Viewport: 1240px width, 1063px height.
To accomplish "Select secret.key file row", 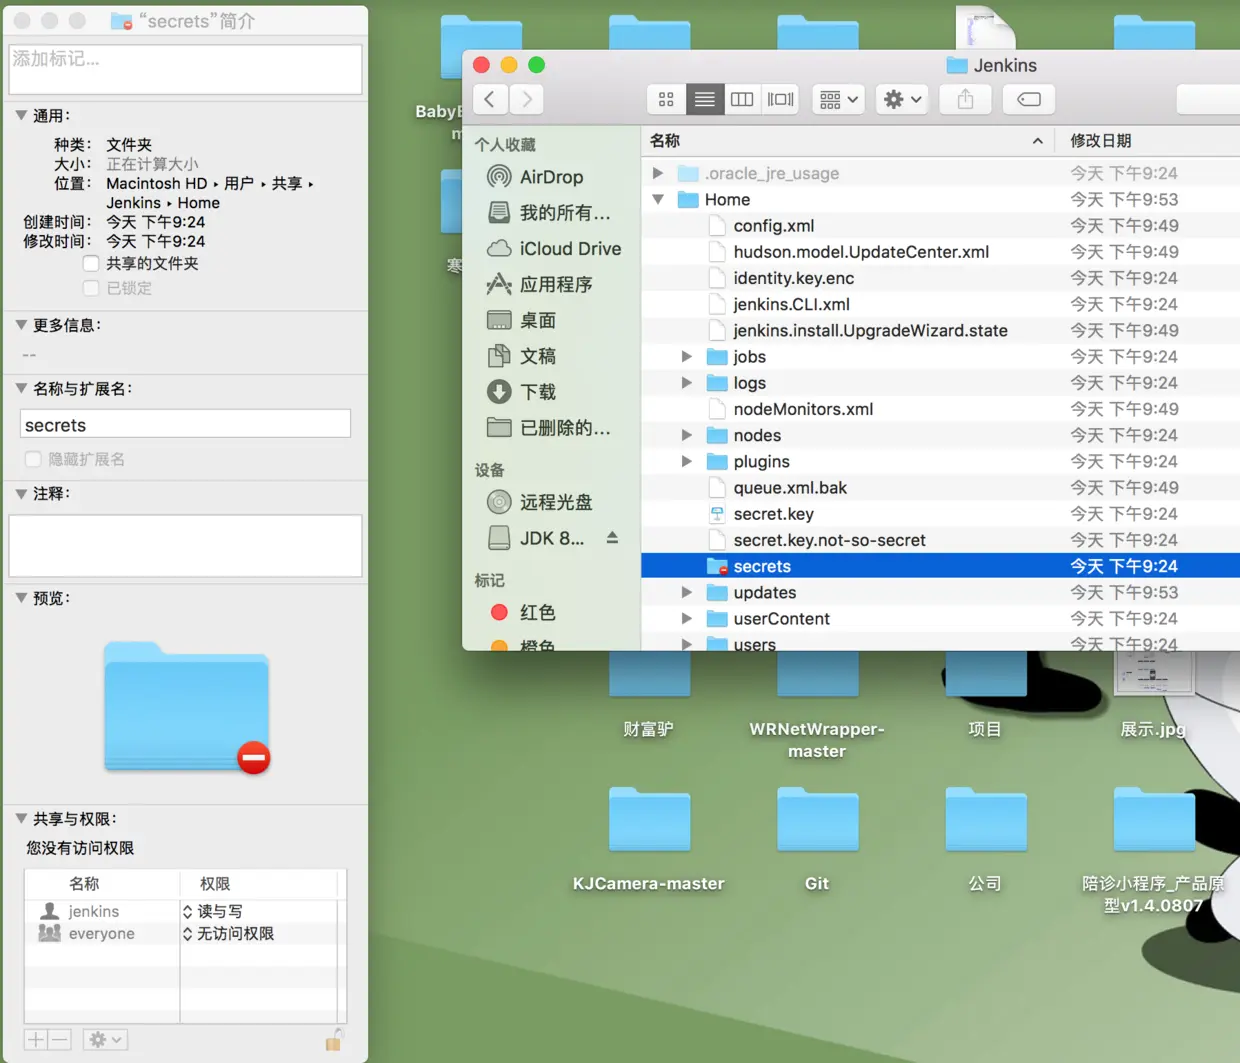I will [940, 514].
